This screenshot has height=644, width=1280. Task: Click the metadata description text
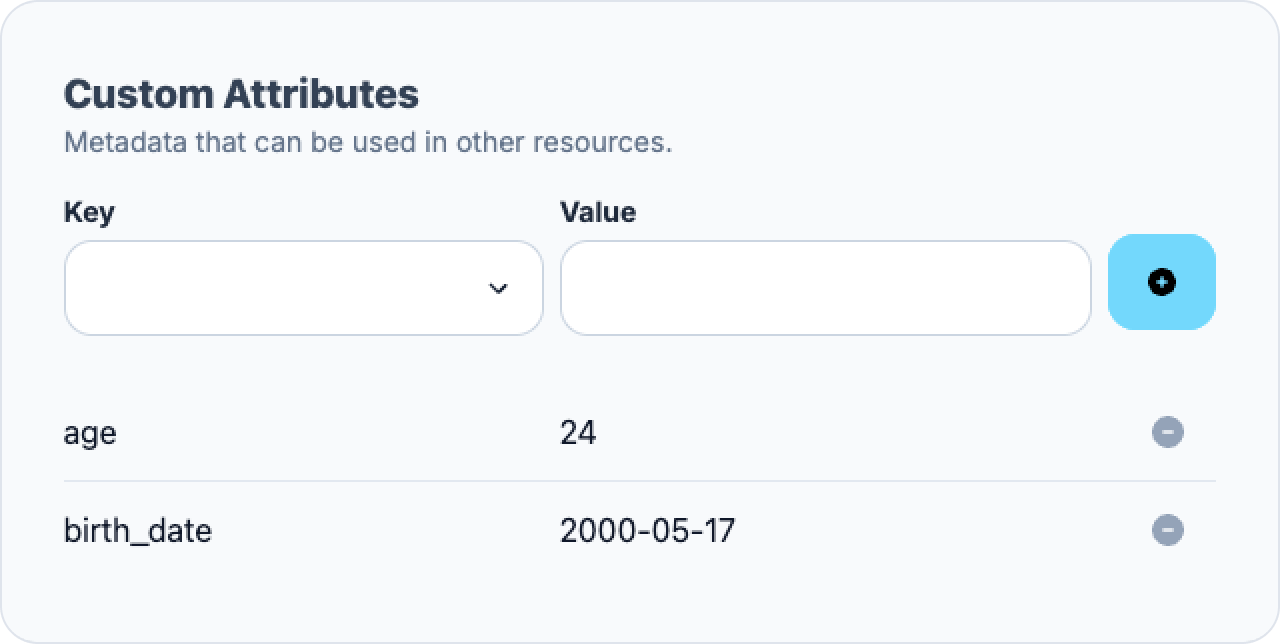[x=368, y=142]
